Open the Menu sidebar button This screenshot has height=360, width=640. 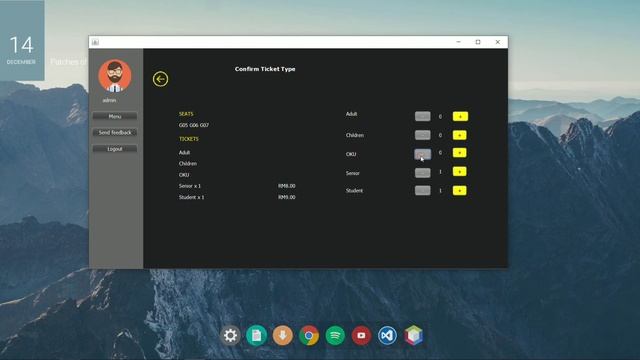coord(115,116)
